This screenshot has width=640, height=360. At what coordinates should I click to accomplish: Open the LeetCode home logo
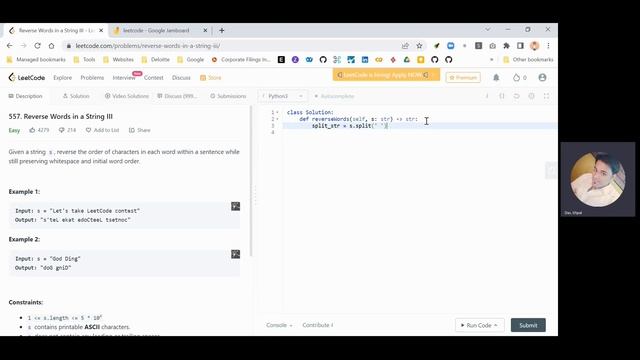coord(27,78)
